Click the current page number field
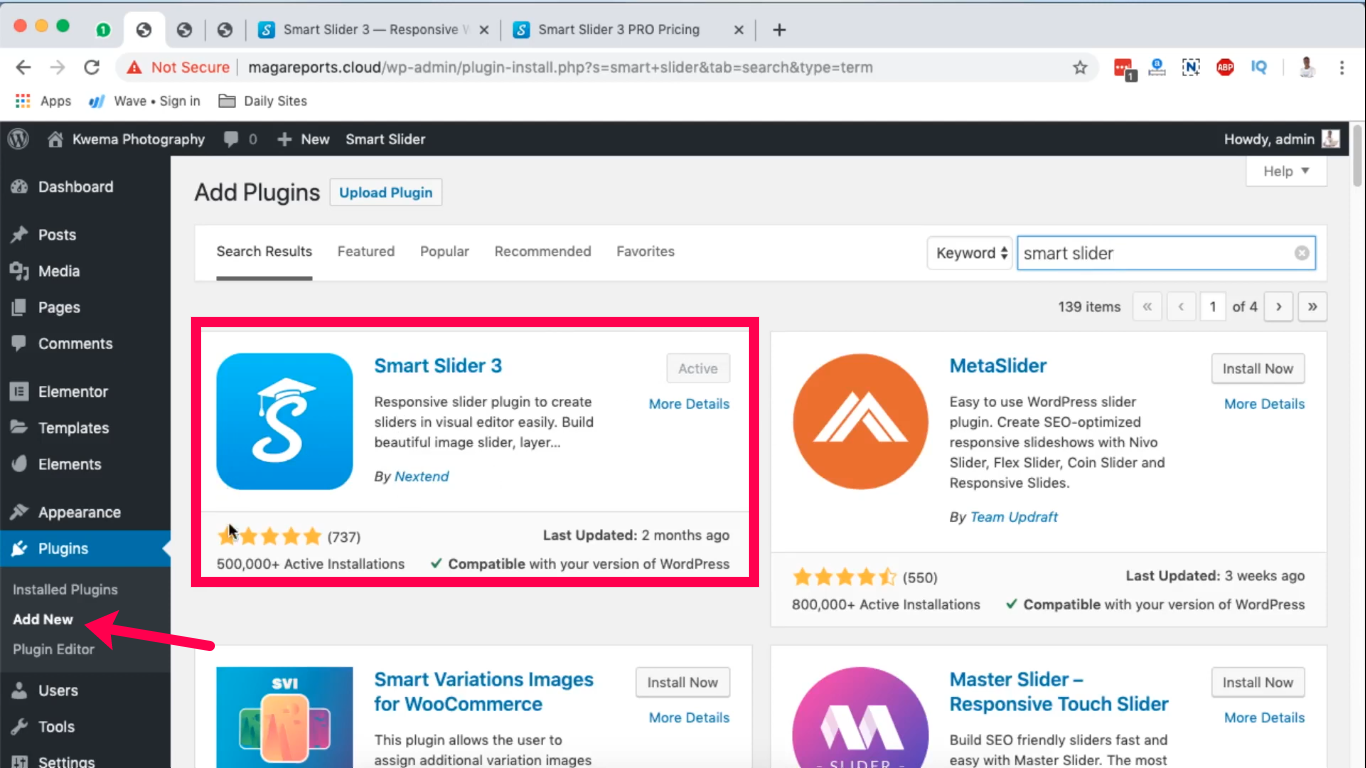Screen dimensions: 1366x768 (x=1213, y=307)
